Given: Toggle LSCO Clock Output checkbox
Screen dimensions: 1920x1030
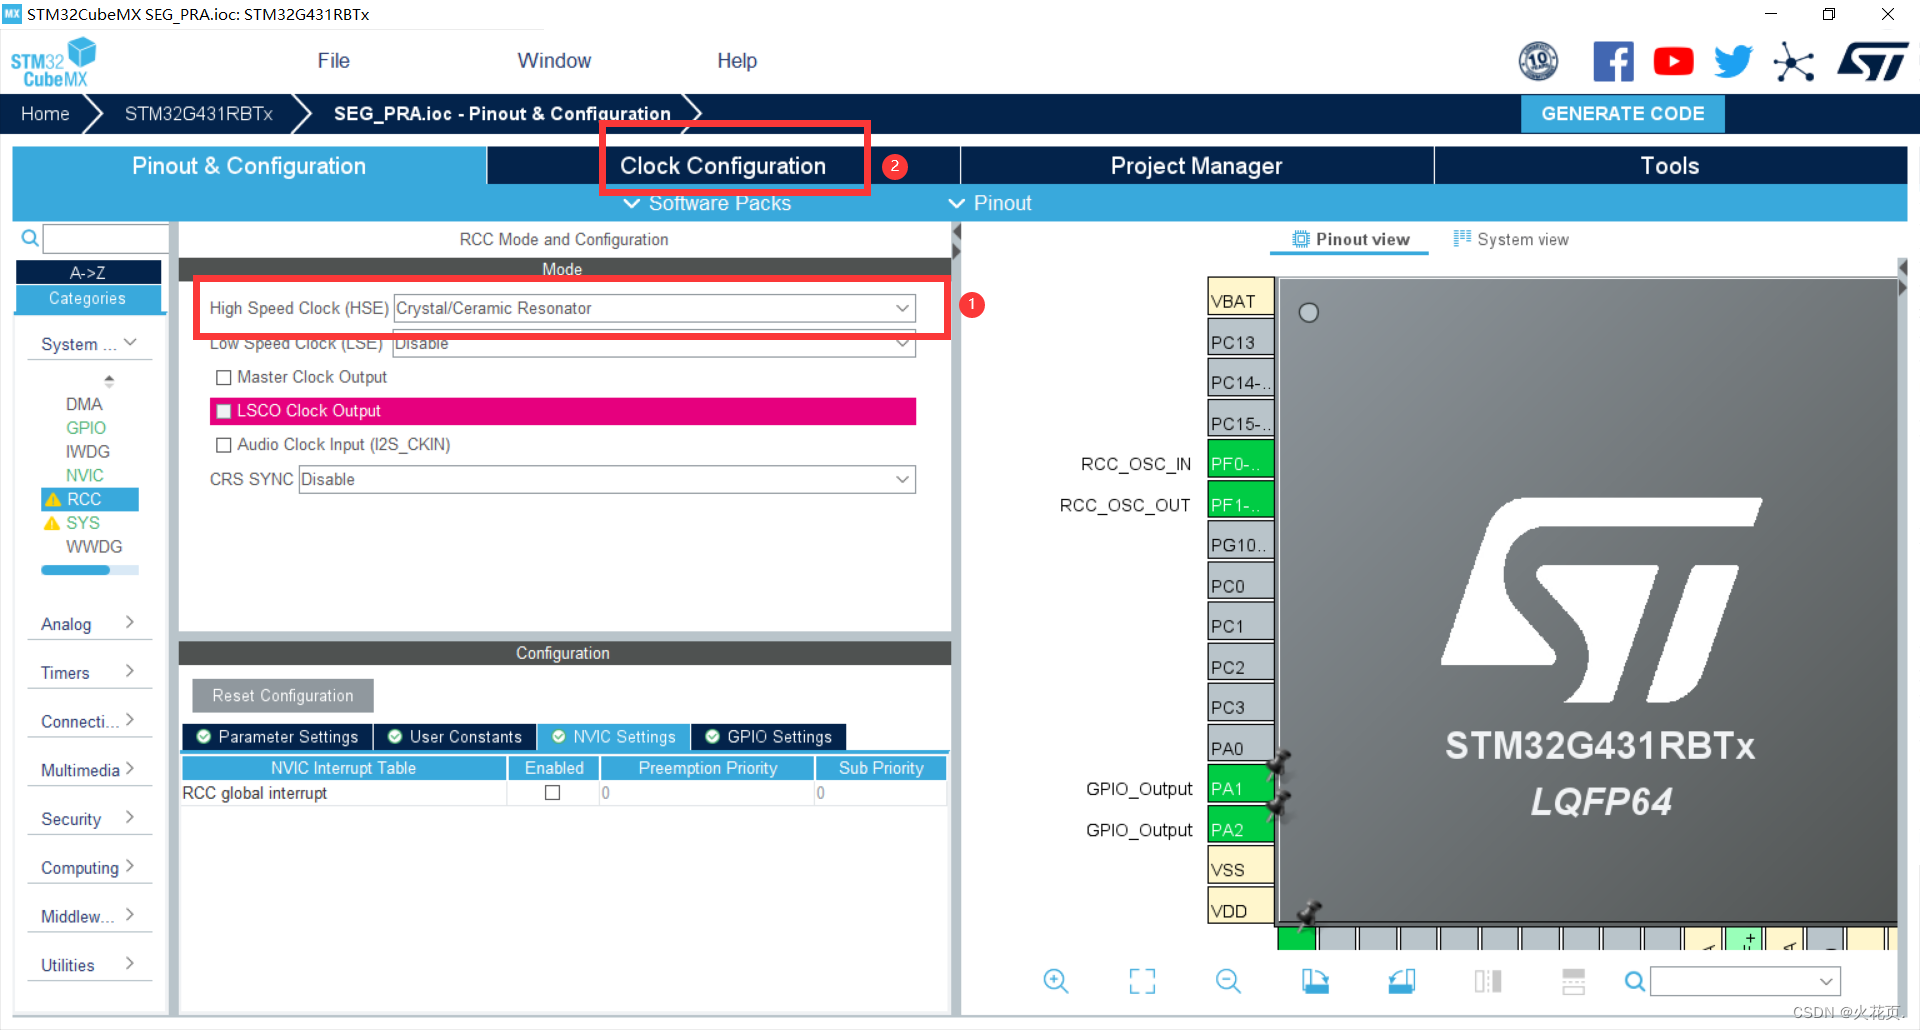Looking at the screenshot, I should tap(224, 411).
